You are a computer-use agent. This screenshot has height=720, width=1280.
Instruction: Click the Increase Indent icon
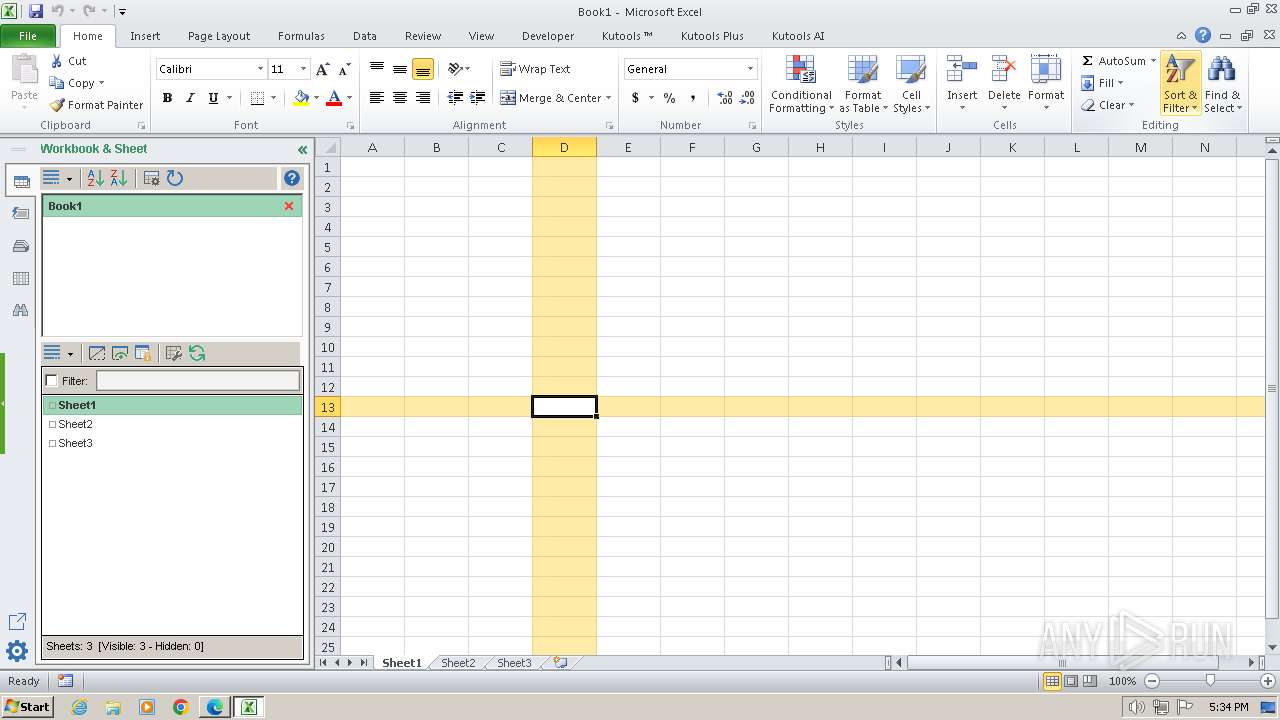478,98
